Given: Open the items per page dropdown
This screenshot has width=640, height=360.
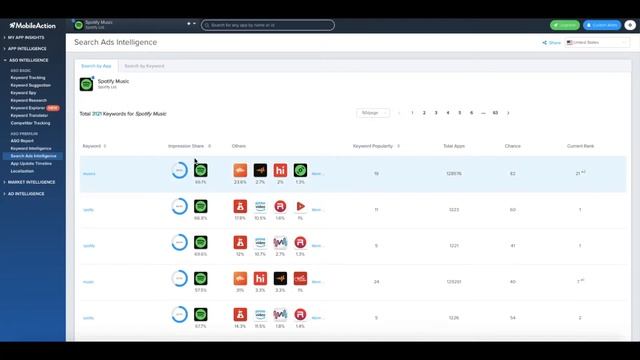Looking at the screenshot, I should (x=373, y=113).
